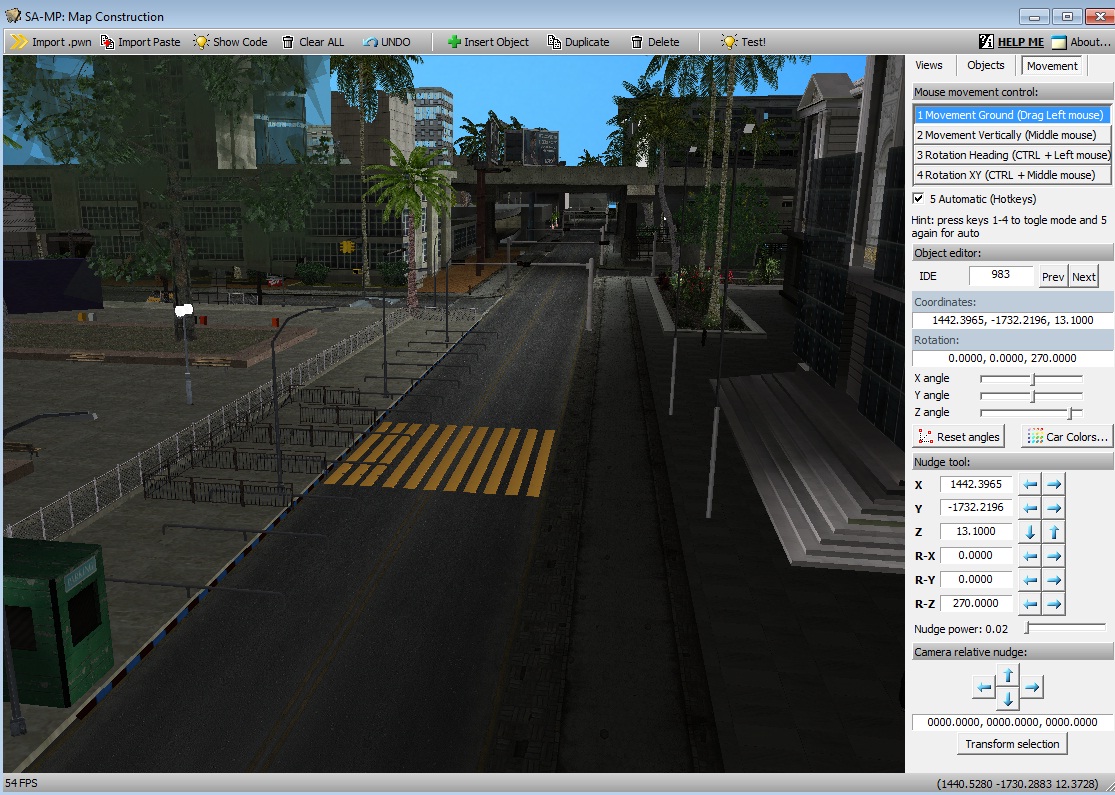Image resolution: width=1115 pixels, height=795 pixels.
Task: Undo the last action with UNDO
Action: (x=386, y=42)
